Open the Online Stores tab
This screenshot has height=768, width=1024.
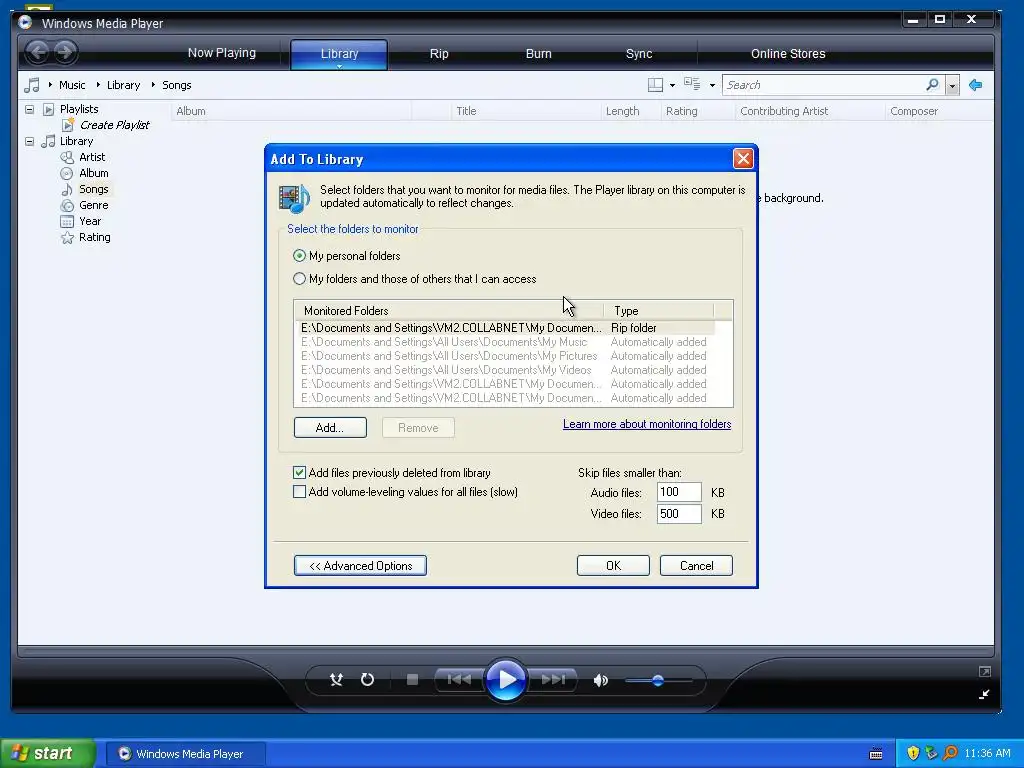[788, 54]
